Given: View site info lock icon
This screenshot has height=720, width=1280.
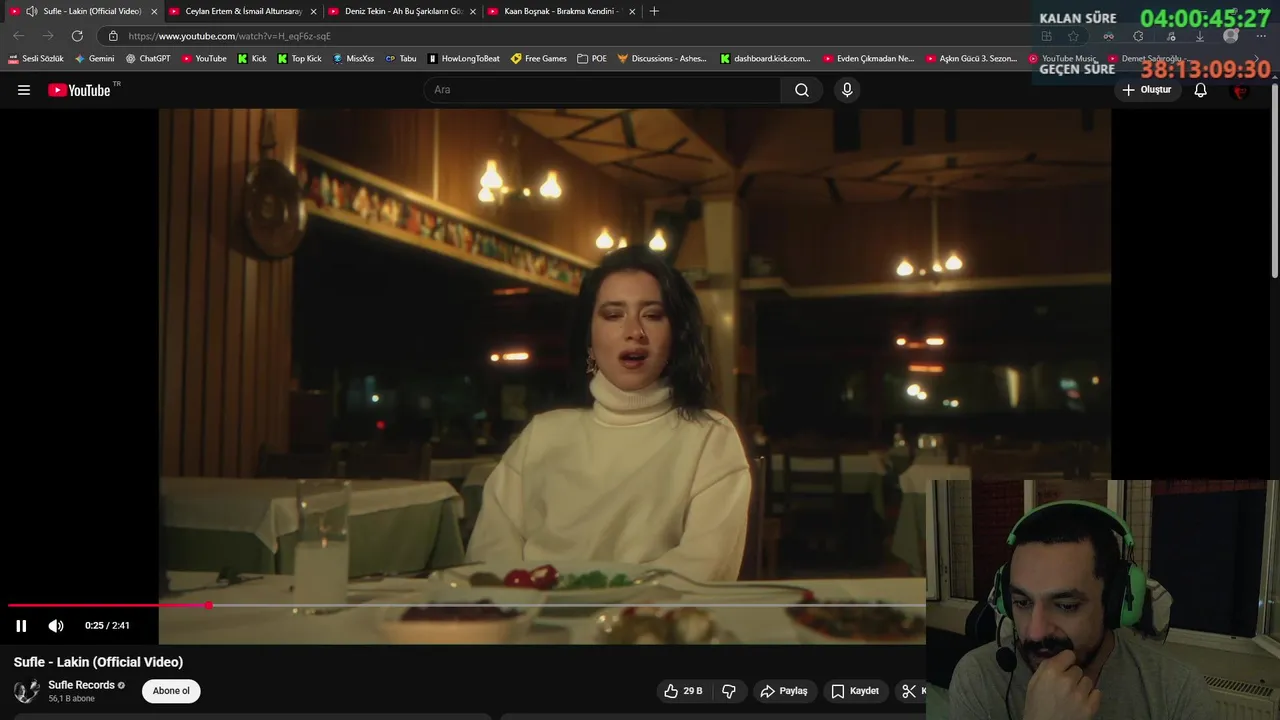Looking at the screenshot, I should tap(113, 36).
